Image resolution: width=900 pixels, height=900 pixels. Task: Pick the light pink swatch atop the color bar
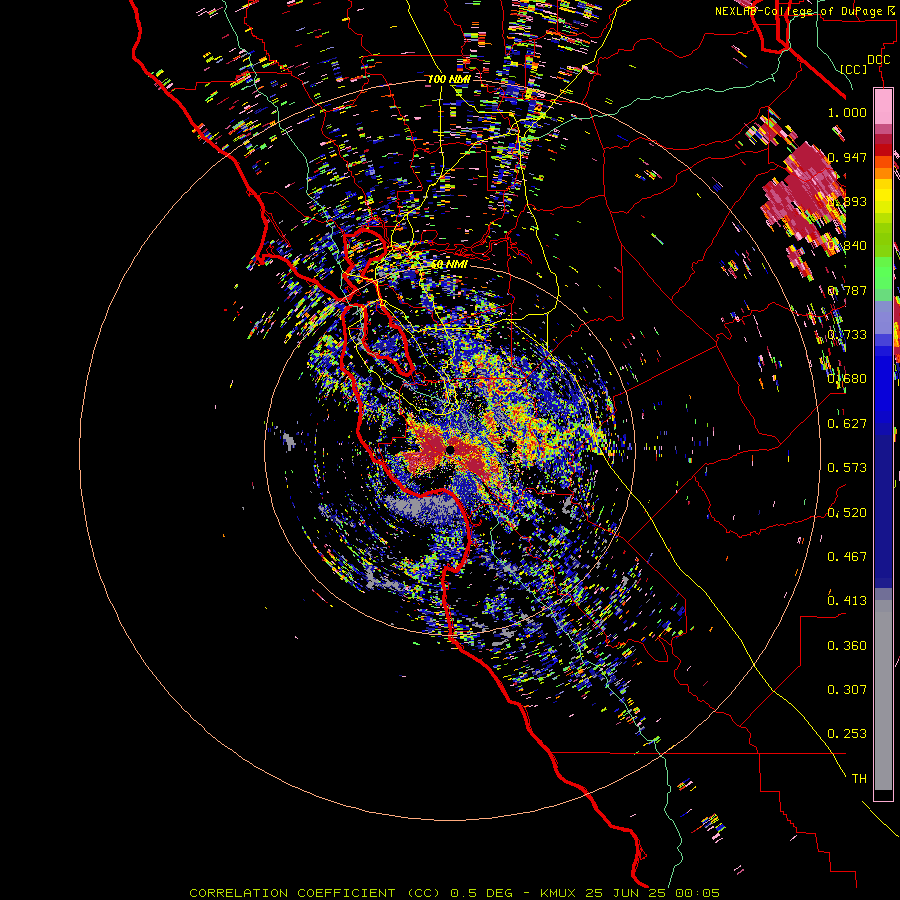point(883,106)
